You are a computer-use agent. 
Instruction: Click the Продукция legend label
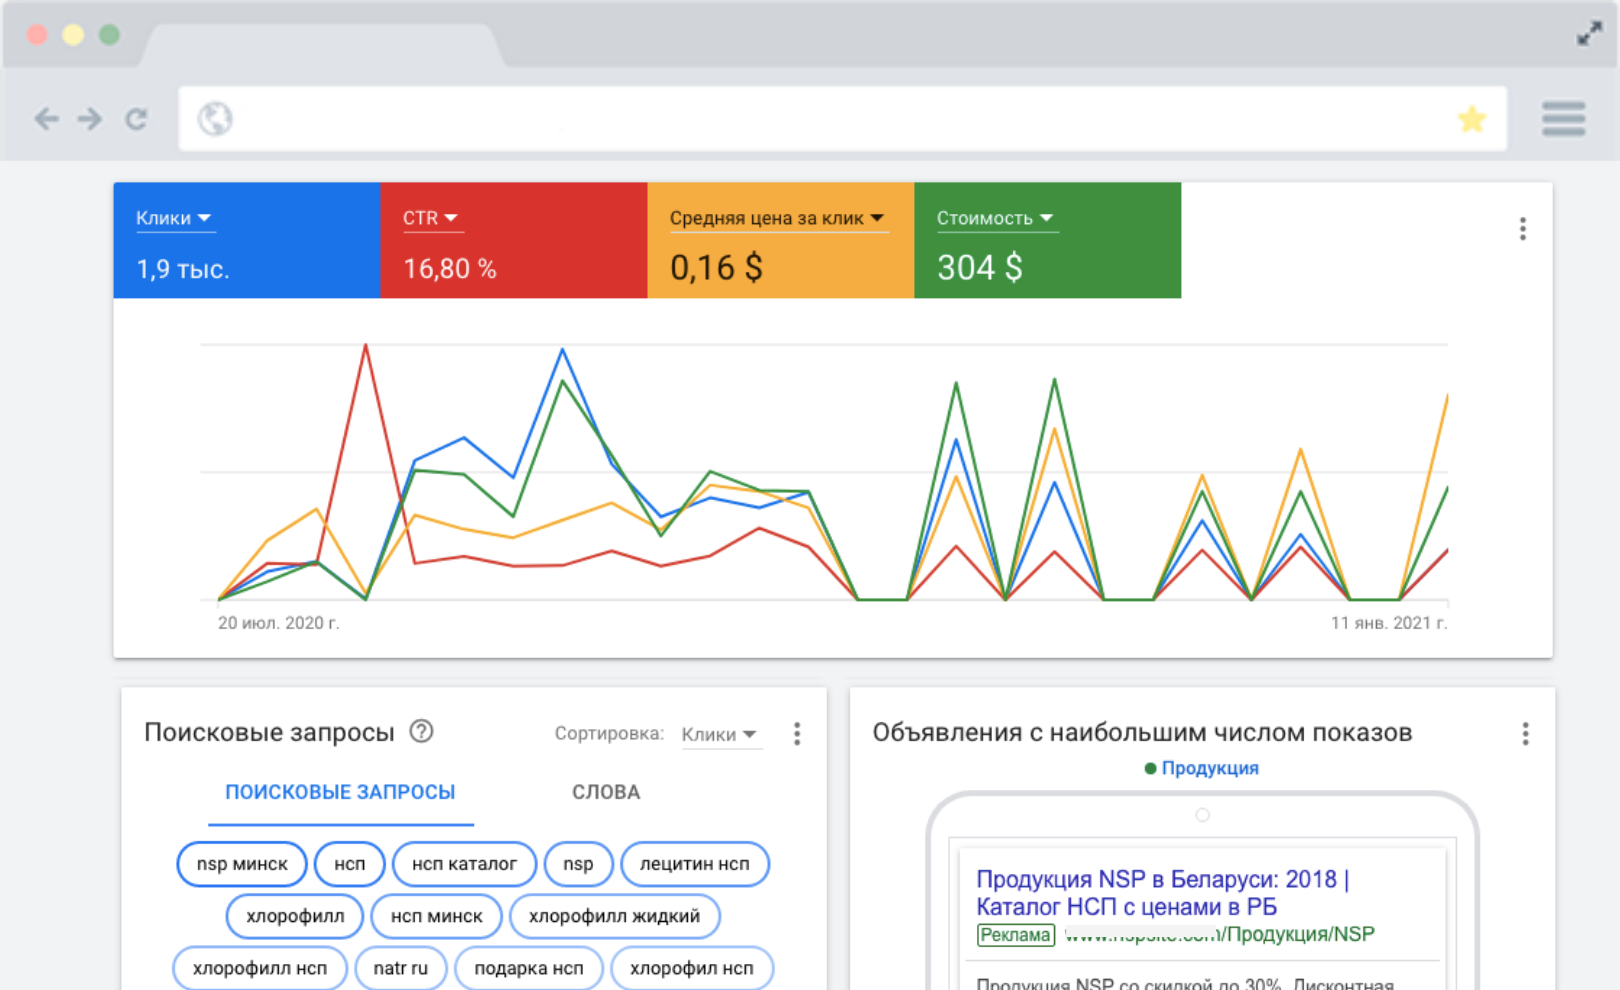(1210, 768)
